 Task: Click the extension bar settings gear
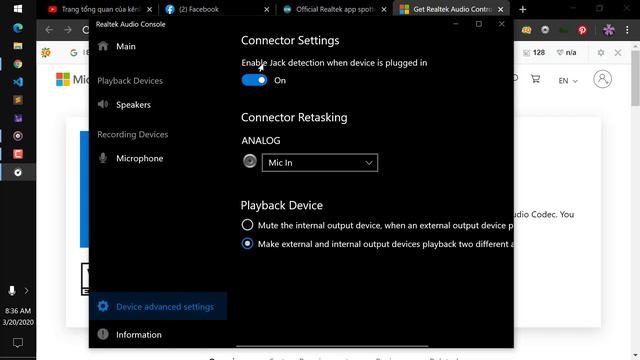tap(601, 53)
